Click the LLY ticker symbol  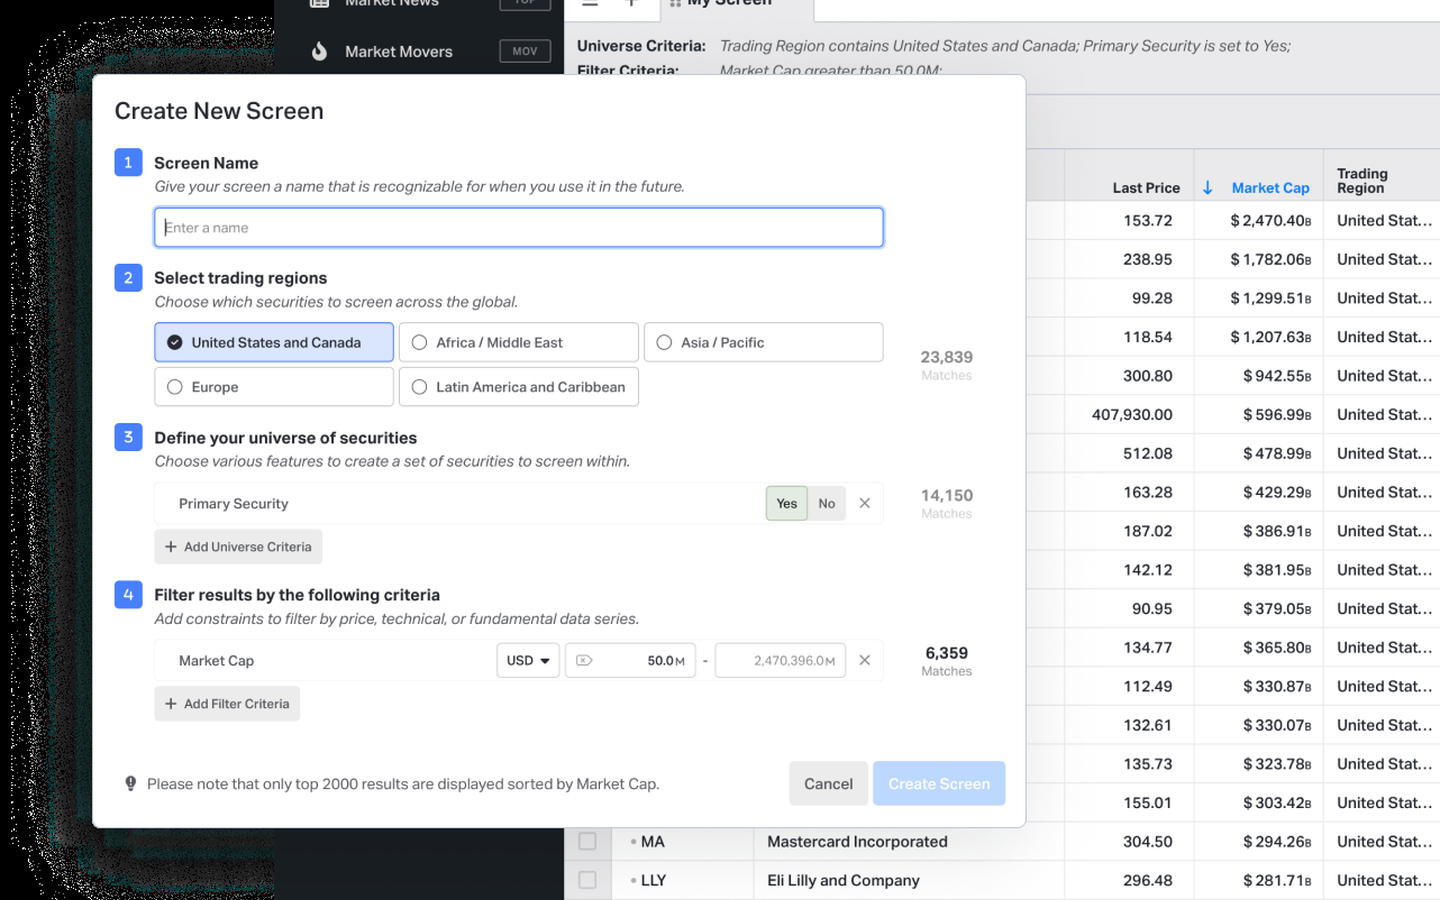click(x=653, y=880)
